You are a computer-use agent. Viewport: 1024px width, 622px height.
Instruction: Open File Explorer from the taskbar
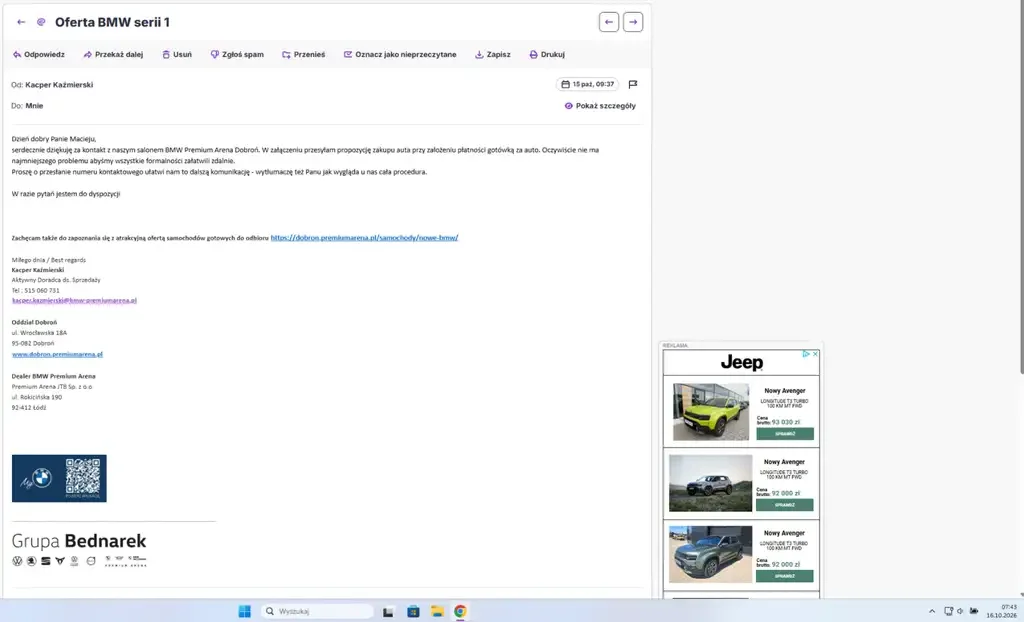coord(437,612)
